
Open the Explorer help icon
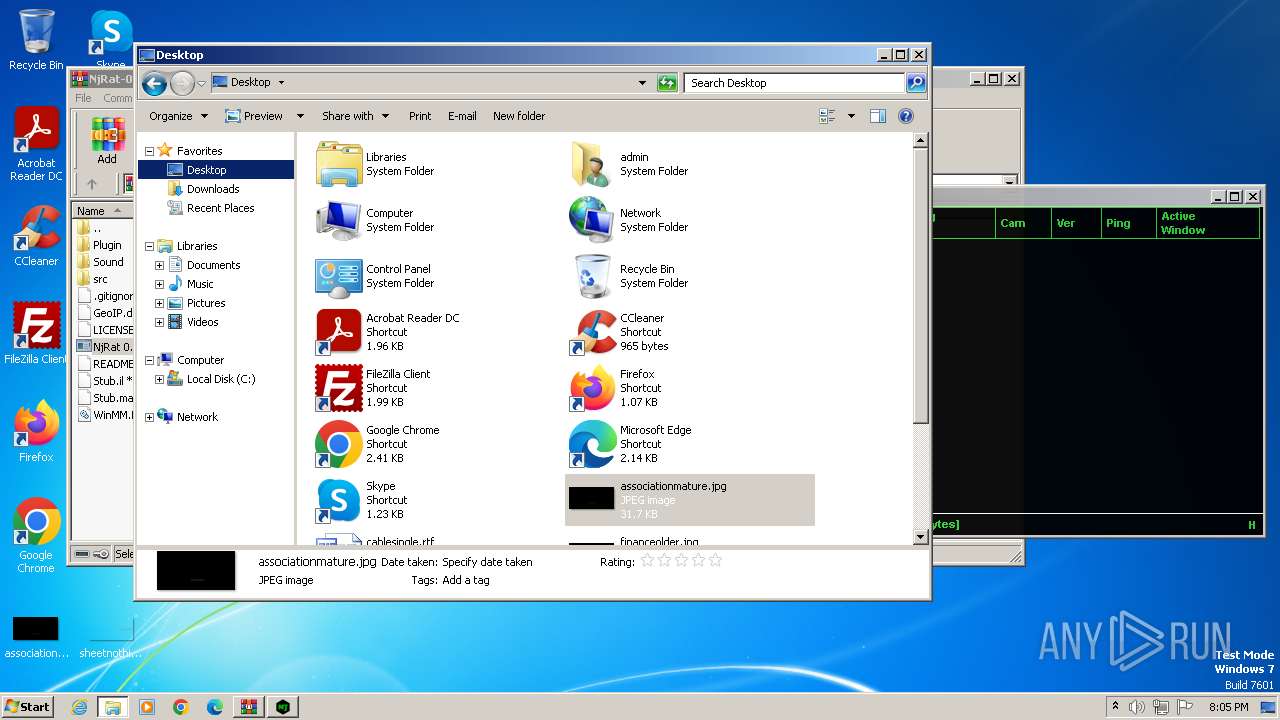click(x=906, y=116)
